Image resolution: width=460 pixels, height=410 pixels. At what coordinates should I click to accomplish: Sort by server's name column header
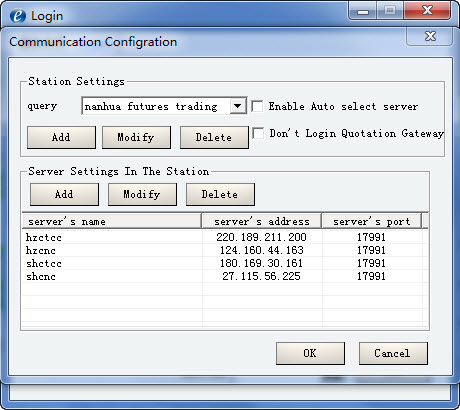(x=112, y=221)
